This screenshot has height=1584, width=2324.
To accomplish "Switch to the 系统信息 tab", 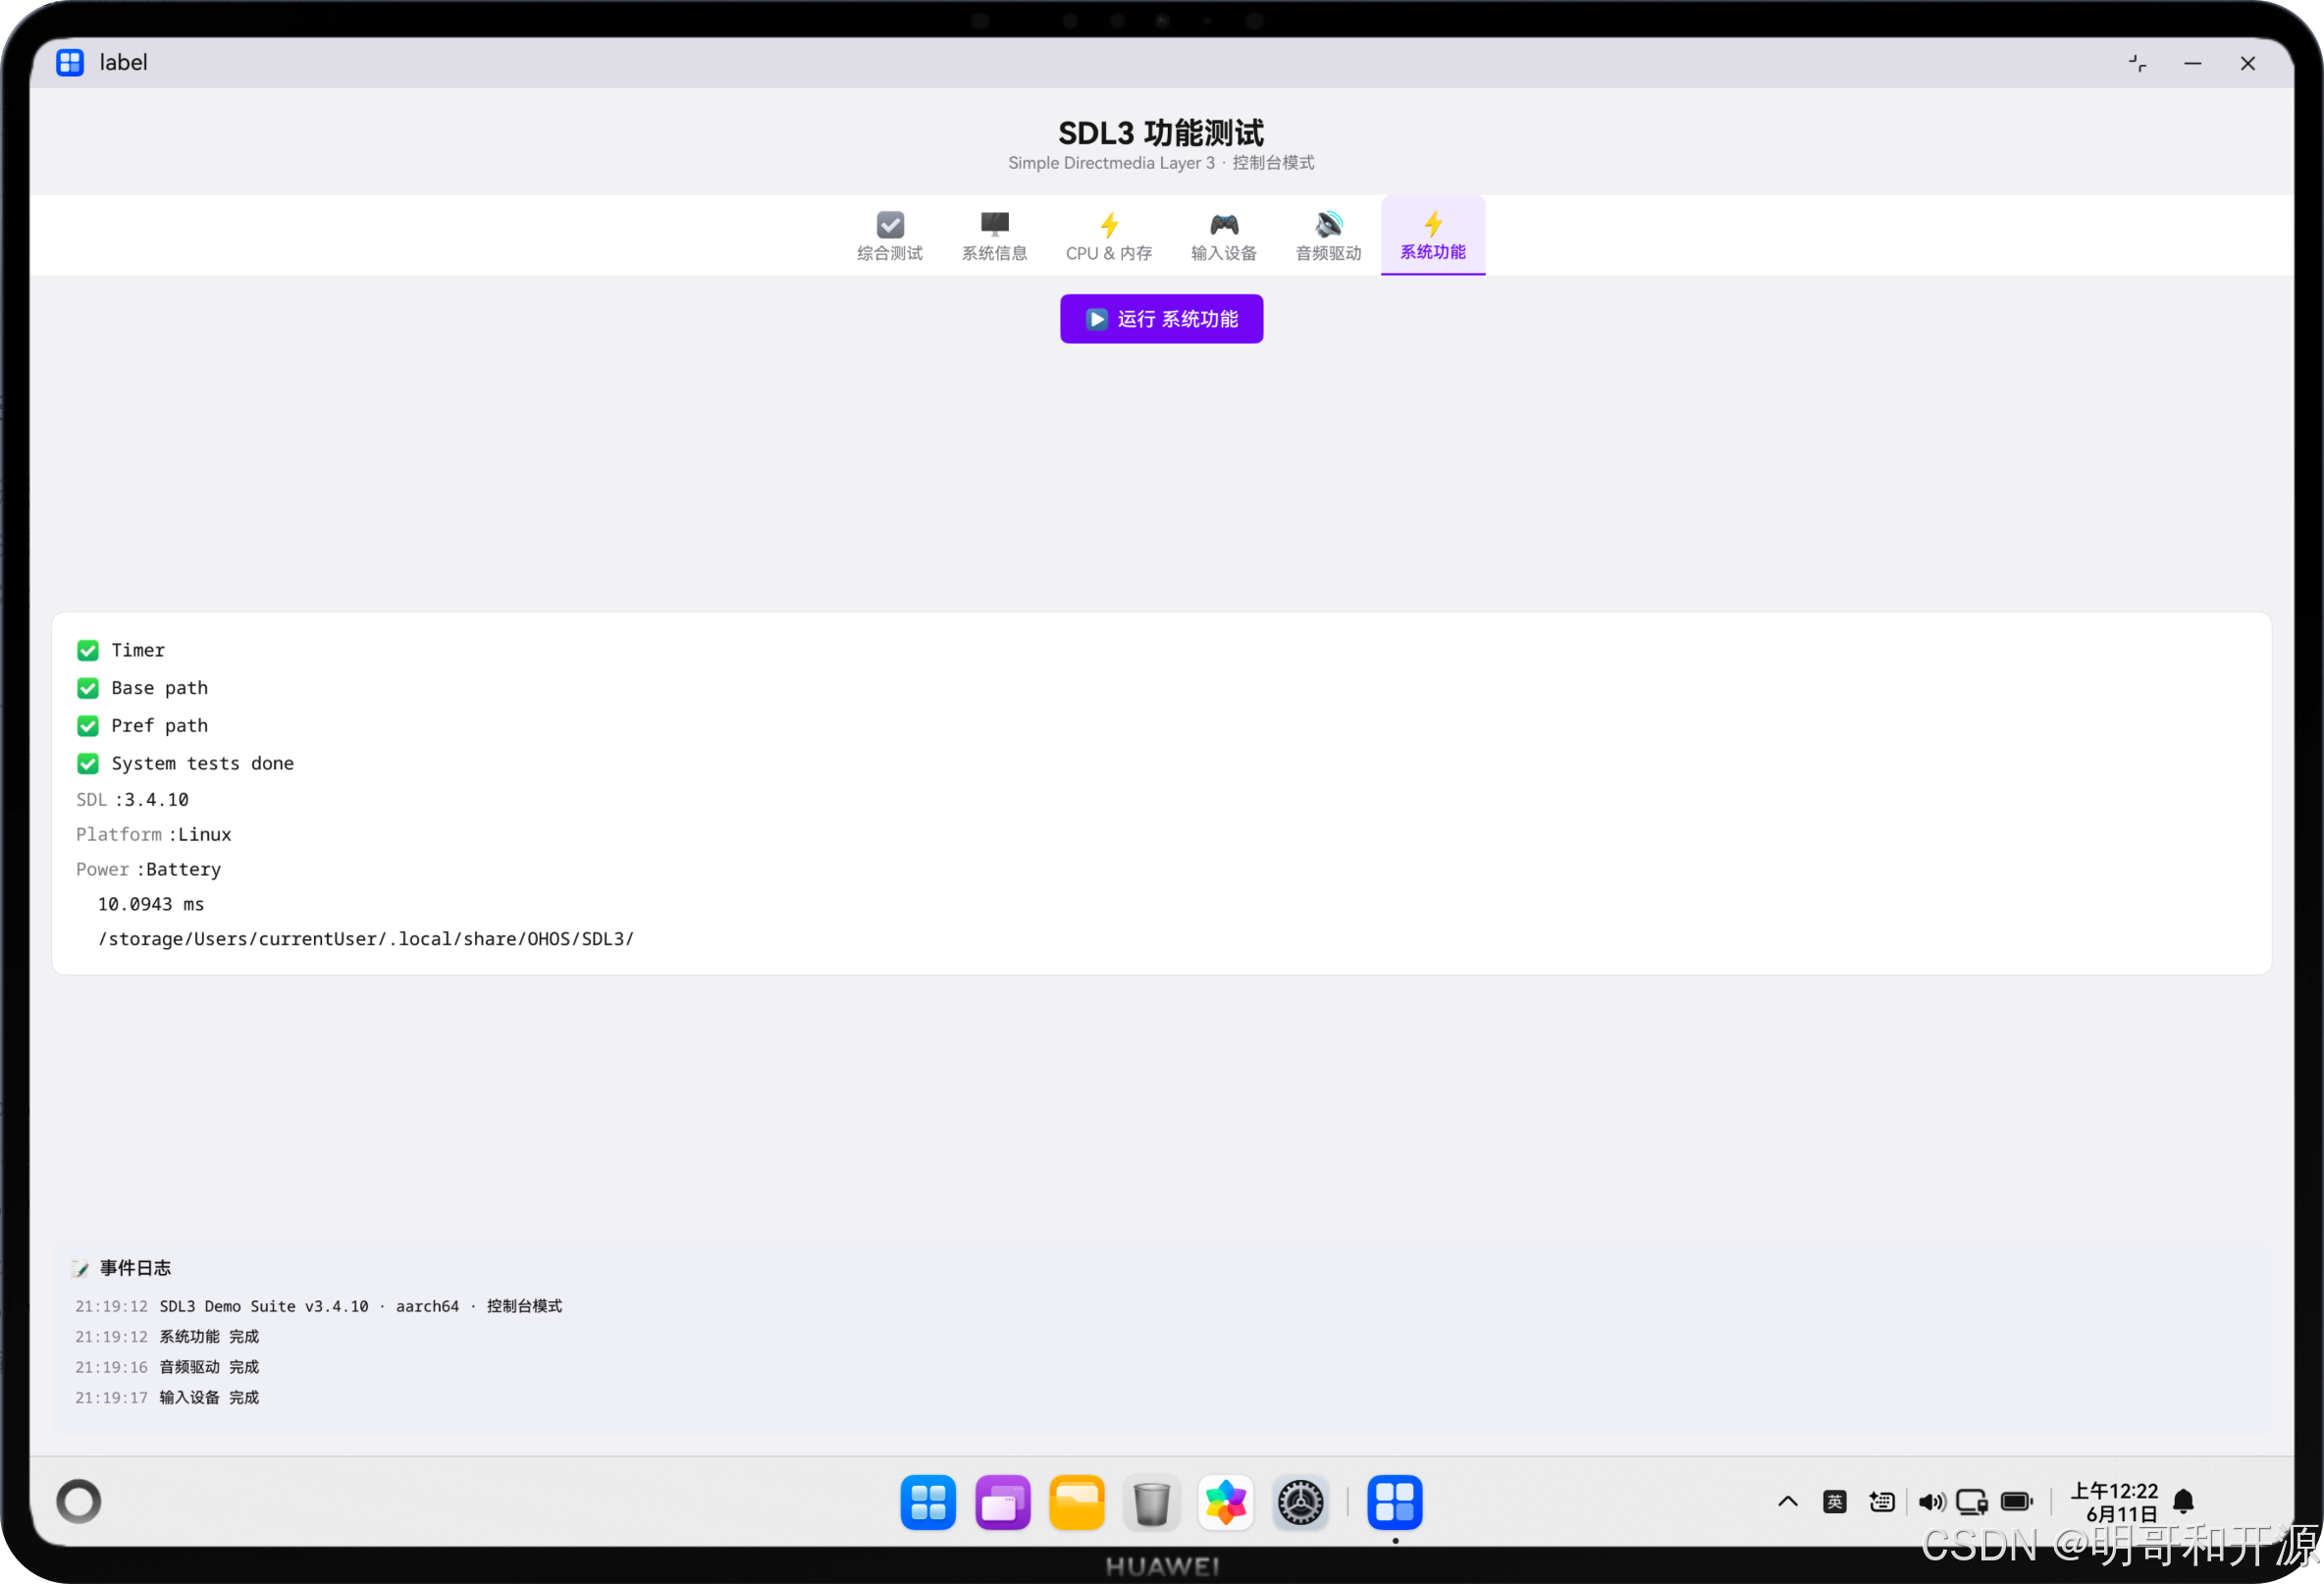I will (x=994, y=236).
